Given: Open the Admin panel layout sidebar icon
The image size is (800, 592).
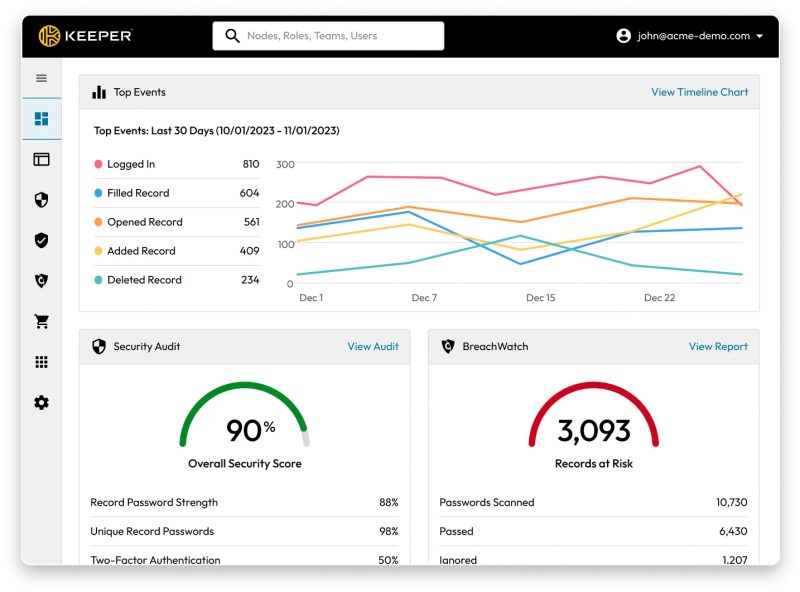Looking at the screenshot, I should pos(41,159).
